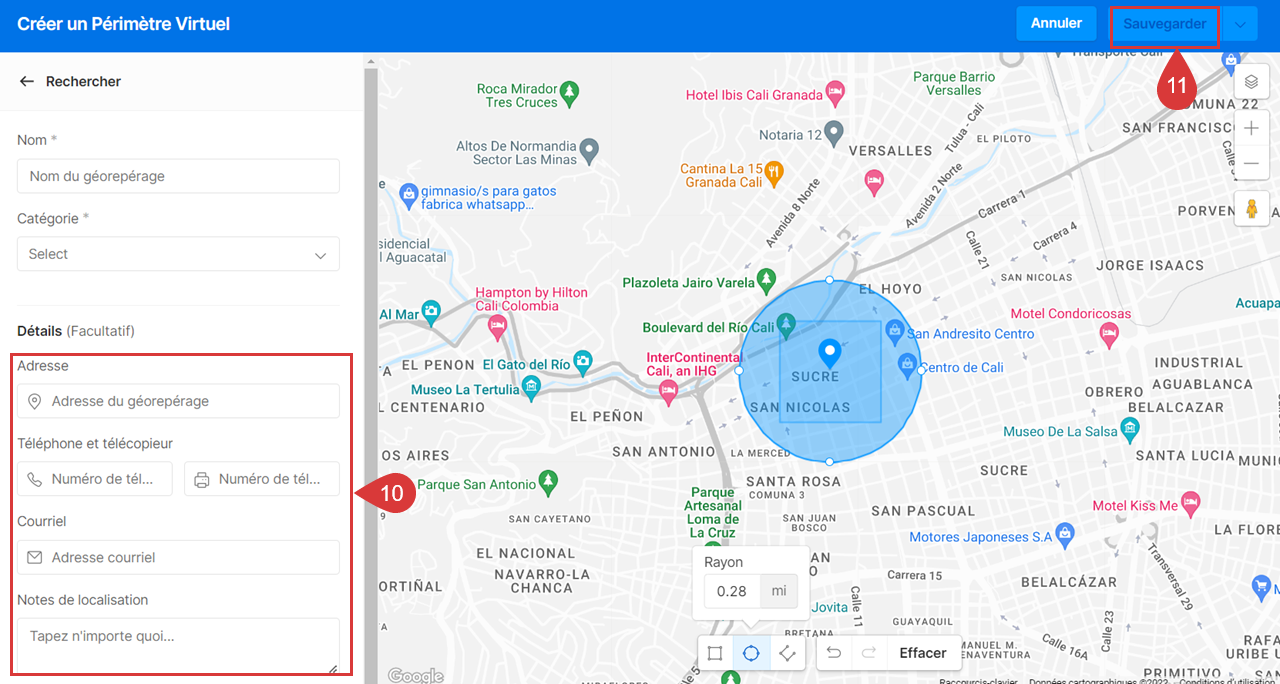Viewport: 1280px width, 684px height.
Task: Redo the drawing action
Action: tap(869, 654)
